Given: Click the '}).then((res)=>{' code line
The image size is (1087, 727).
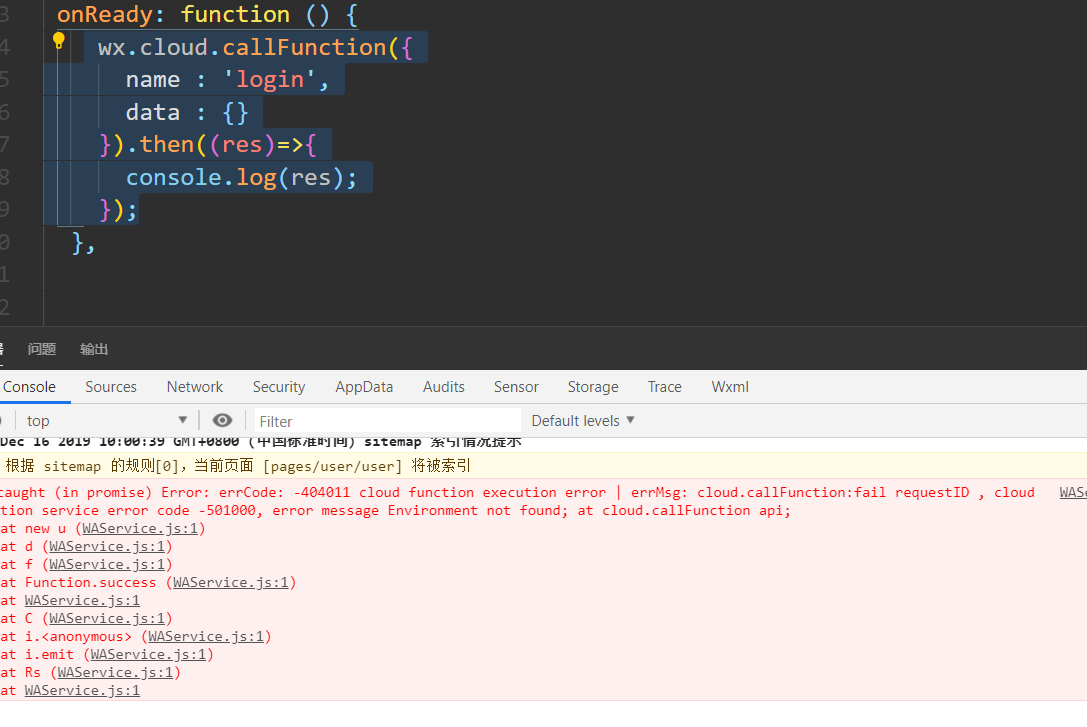Looking at the screenshot, I should 207,145.
